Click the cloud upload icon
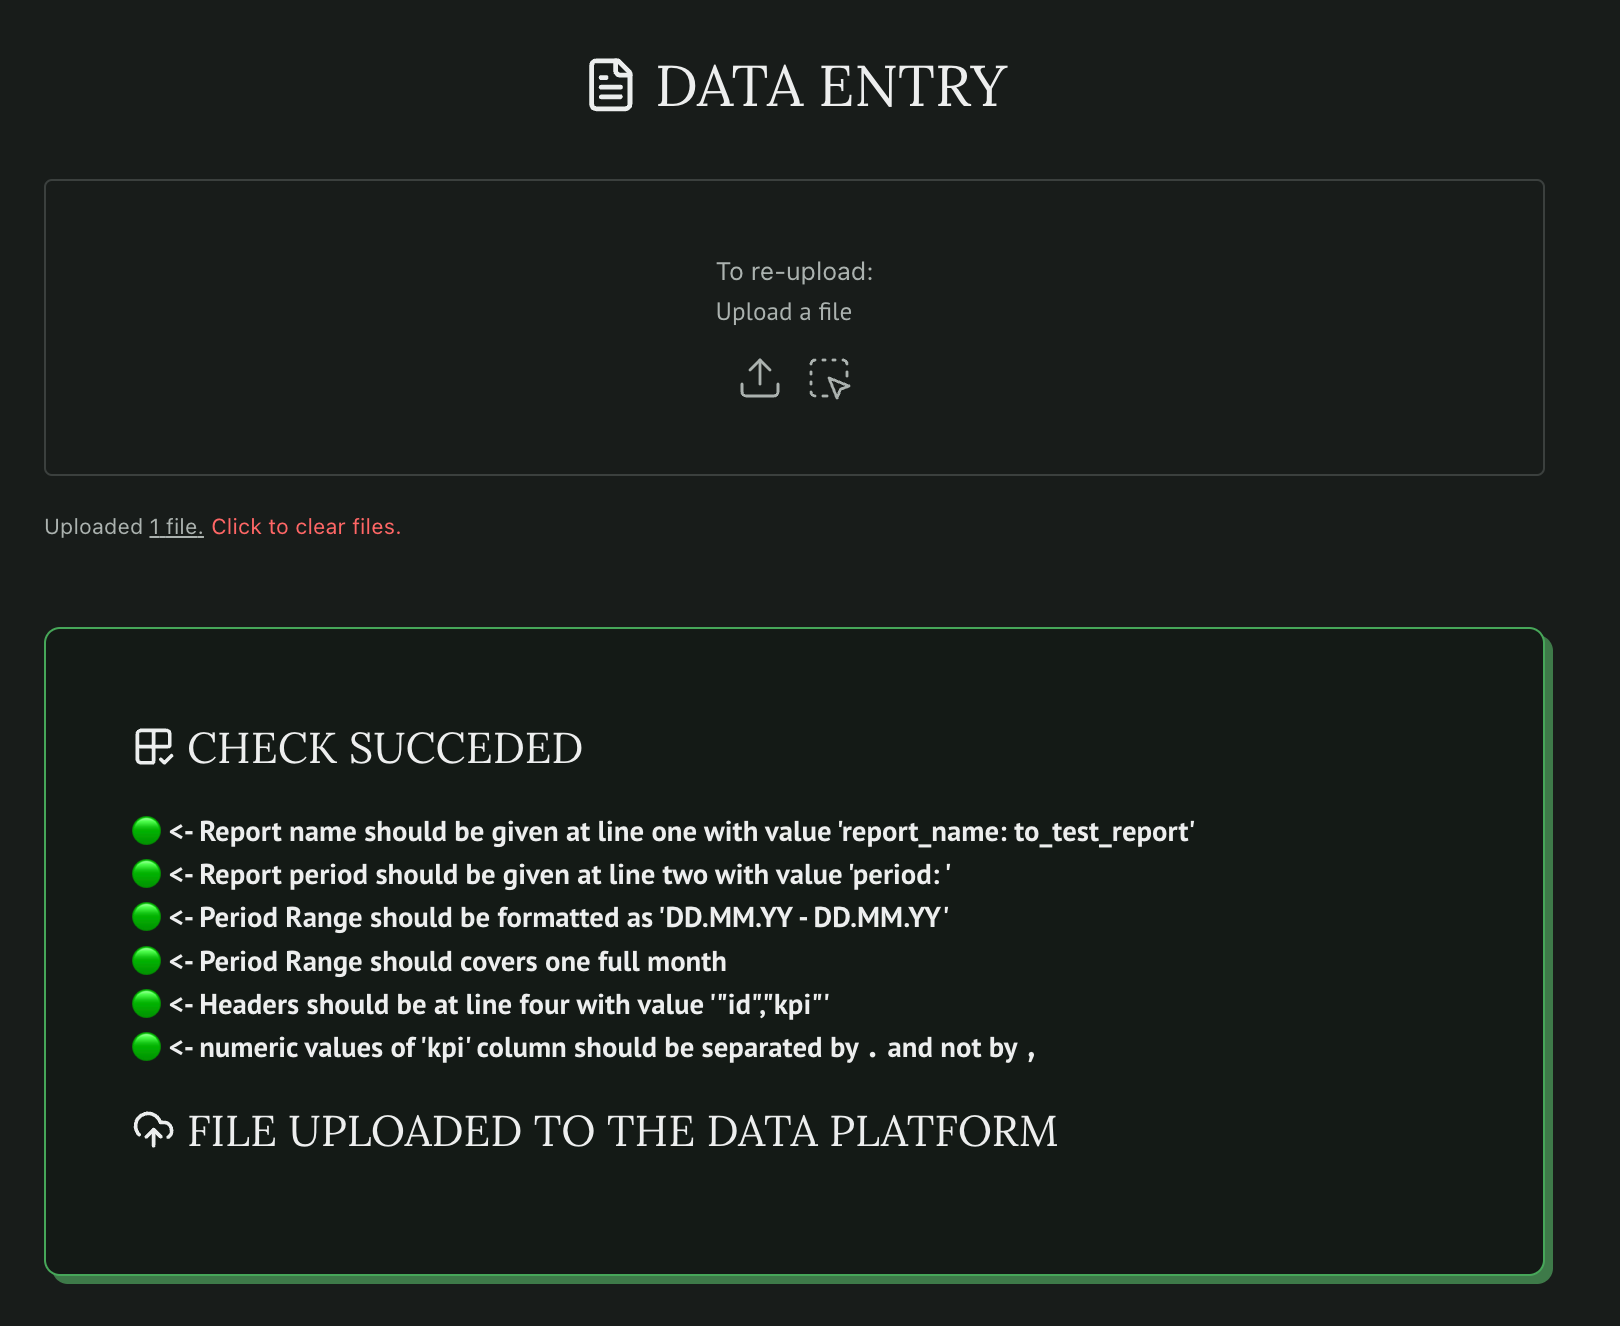The width and height of the screenshot is (1620, 1326). coord(153,1130)
